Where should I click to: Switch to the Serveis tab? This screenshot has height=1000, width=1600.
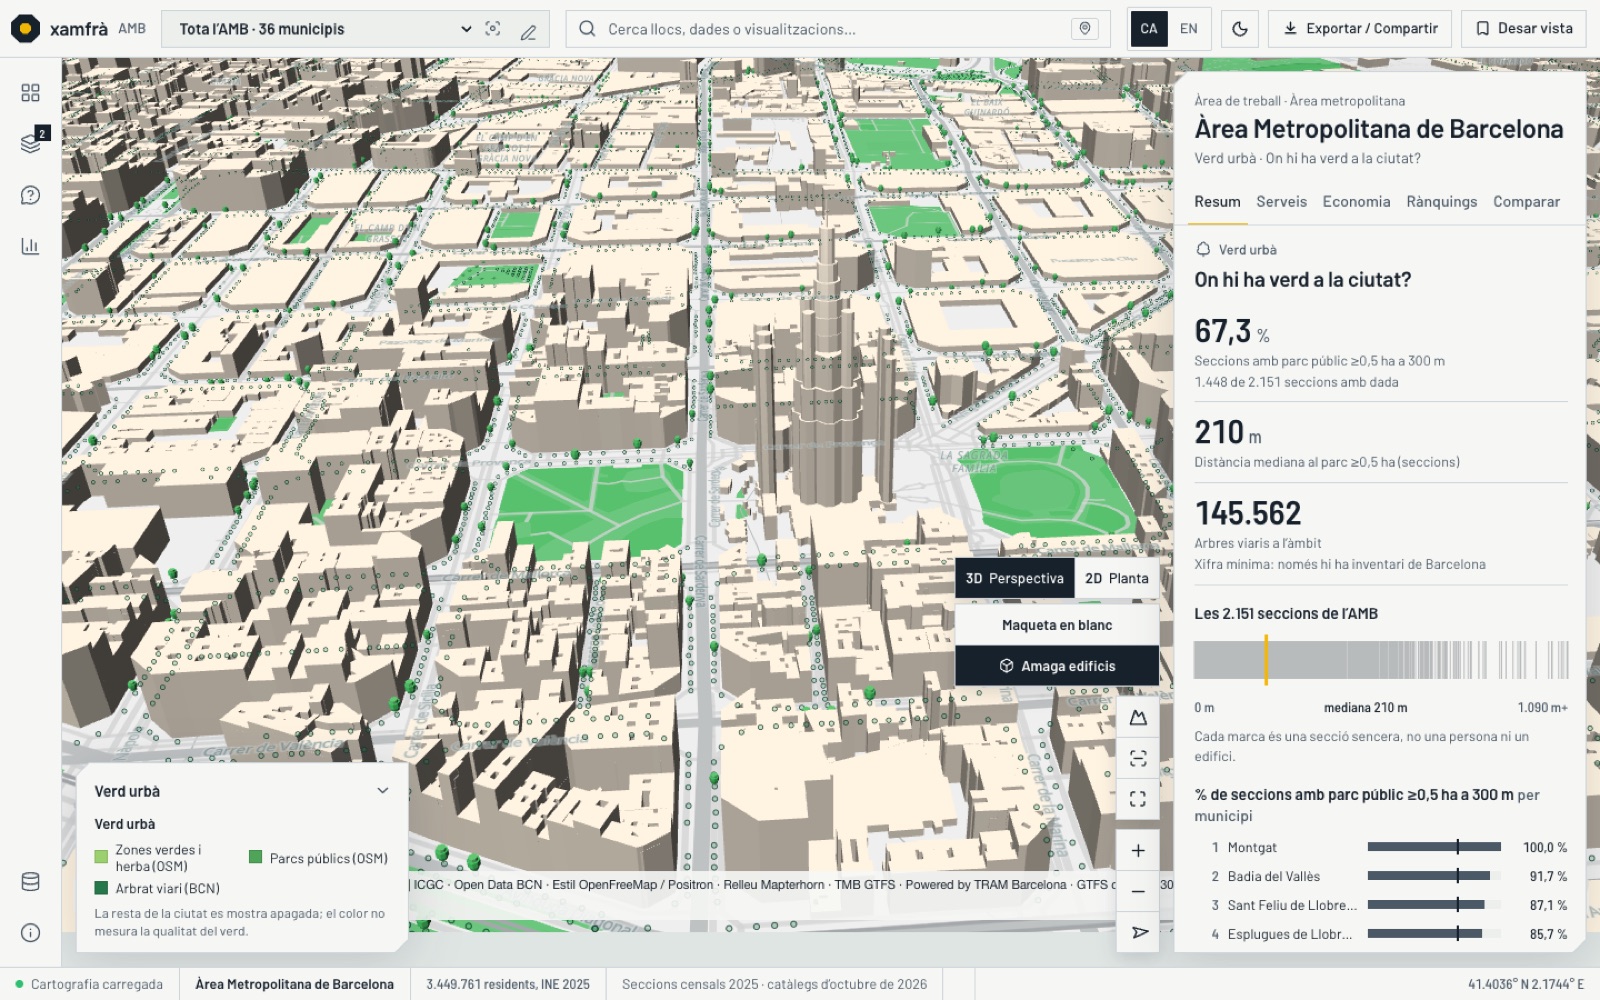tap(1281, 202)
